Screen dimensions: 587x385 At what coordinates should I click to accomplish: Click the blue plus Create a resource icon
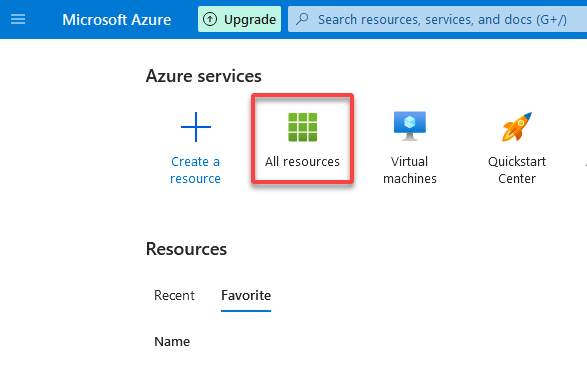pos(196,127)
